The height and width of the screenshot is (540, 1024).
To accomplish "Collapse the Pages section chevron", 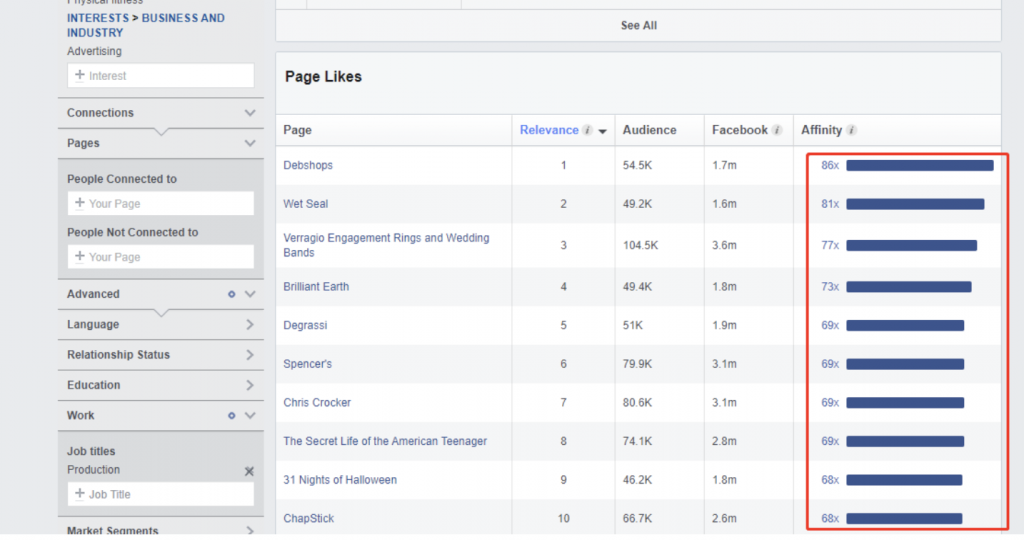I will pos(249,143).
